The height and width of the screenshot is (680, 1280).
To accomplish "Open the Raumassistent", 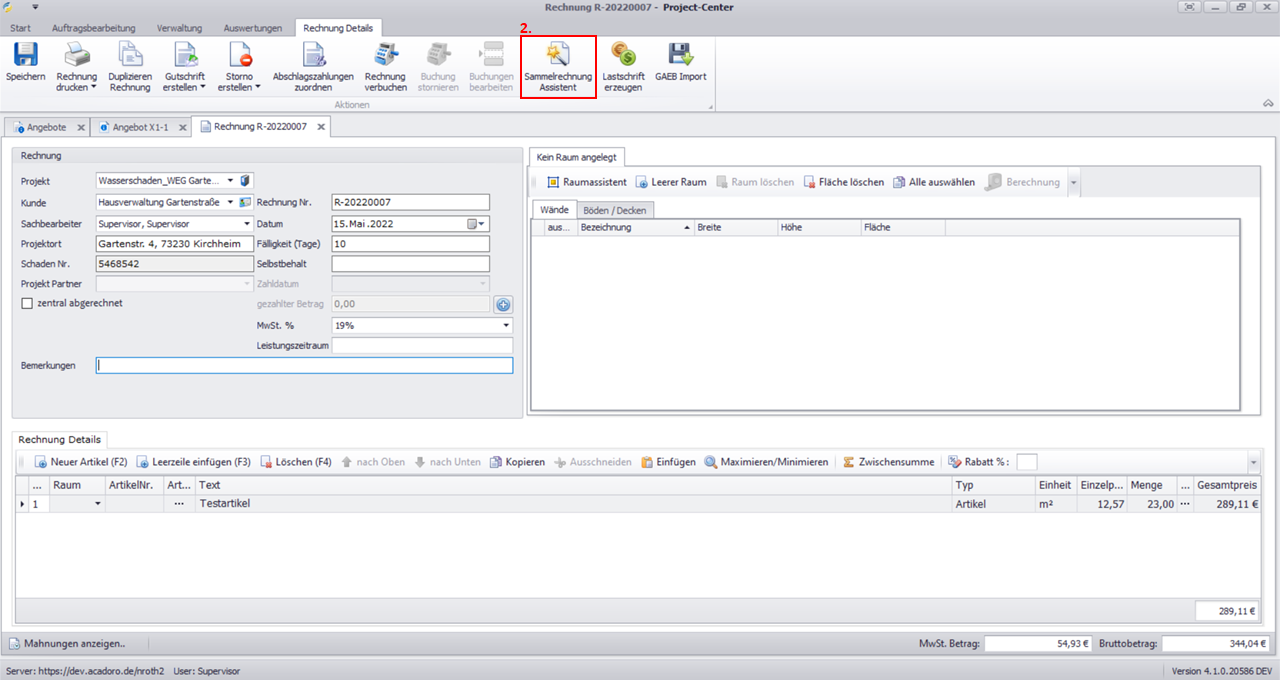I will 587,182.
